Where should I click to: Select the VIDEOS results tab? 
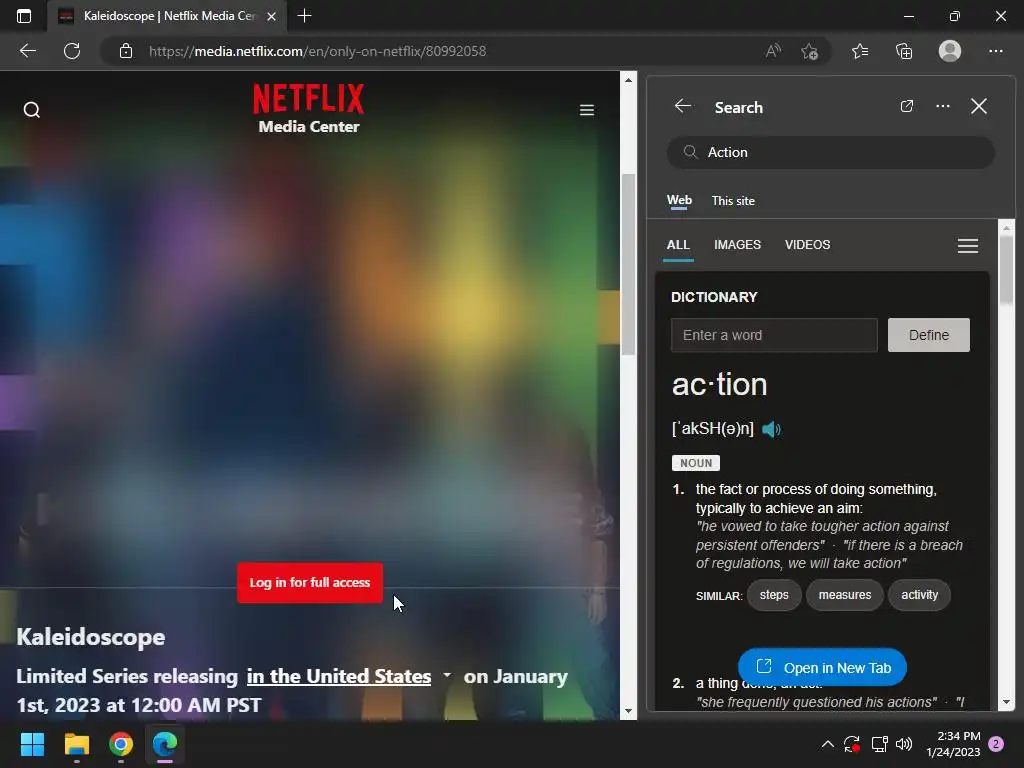point(807,244)
